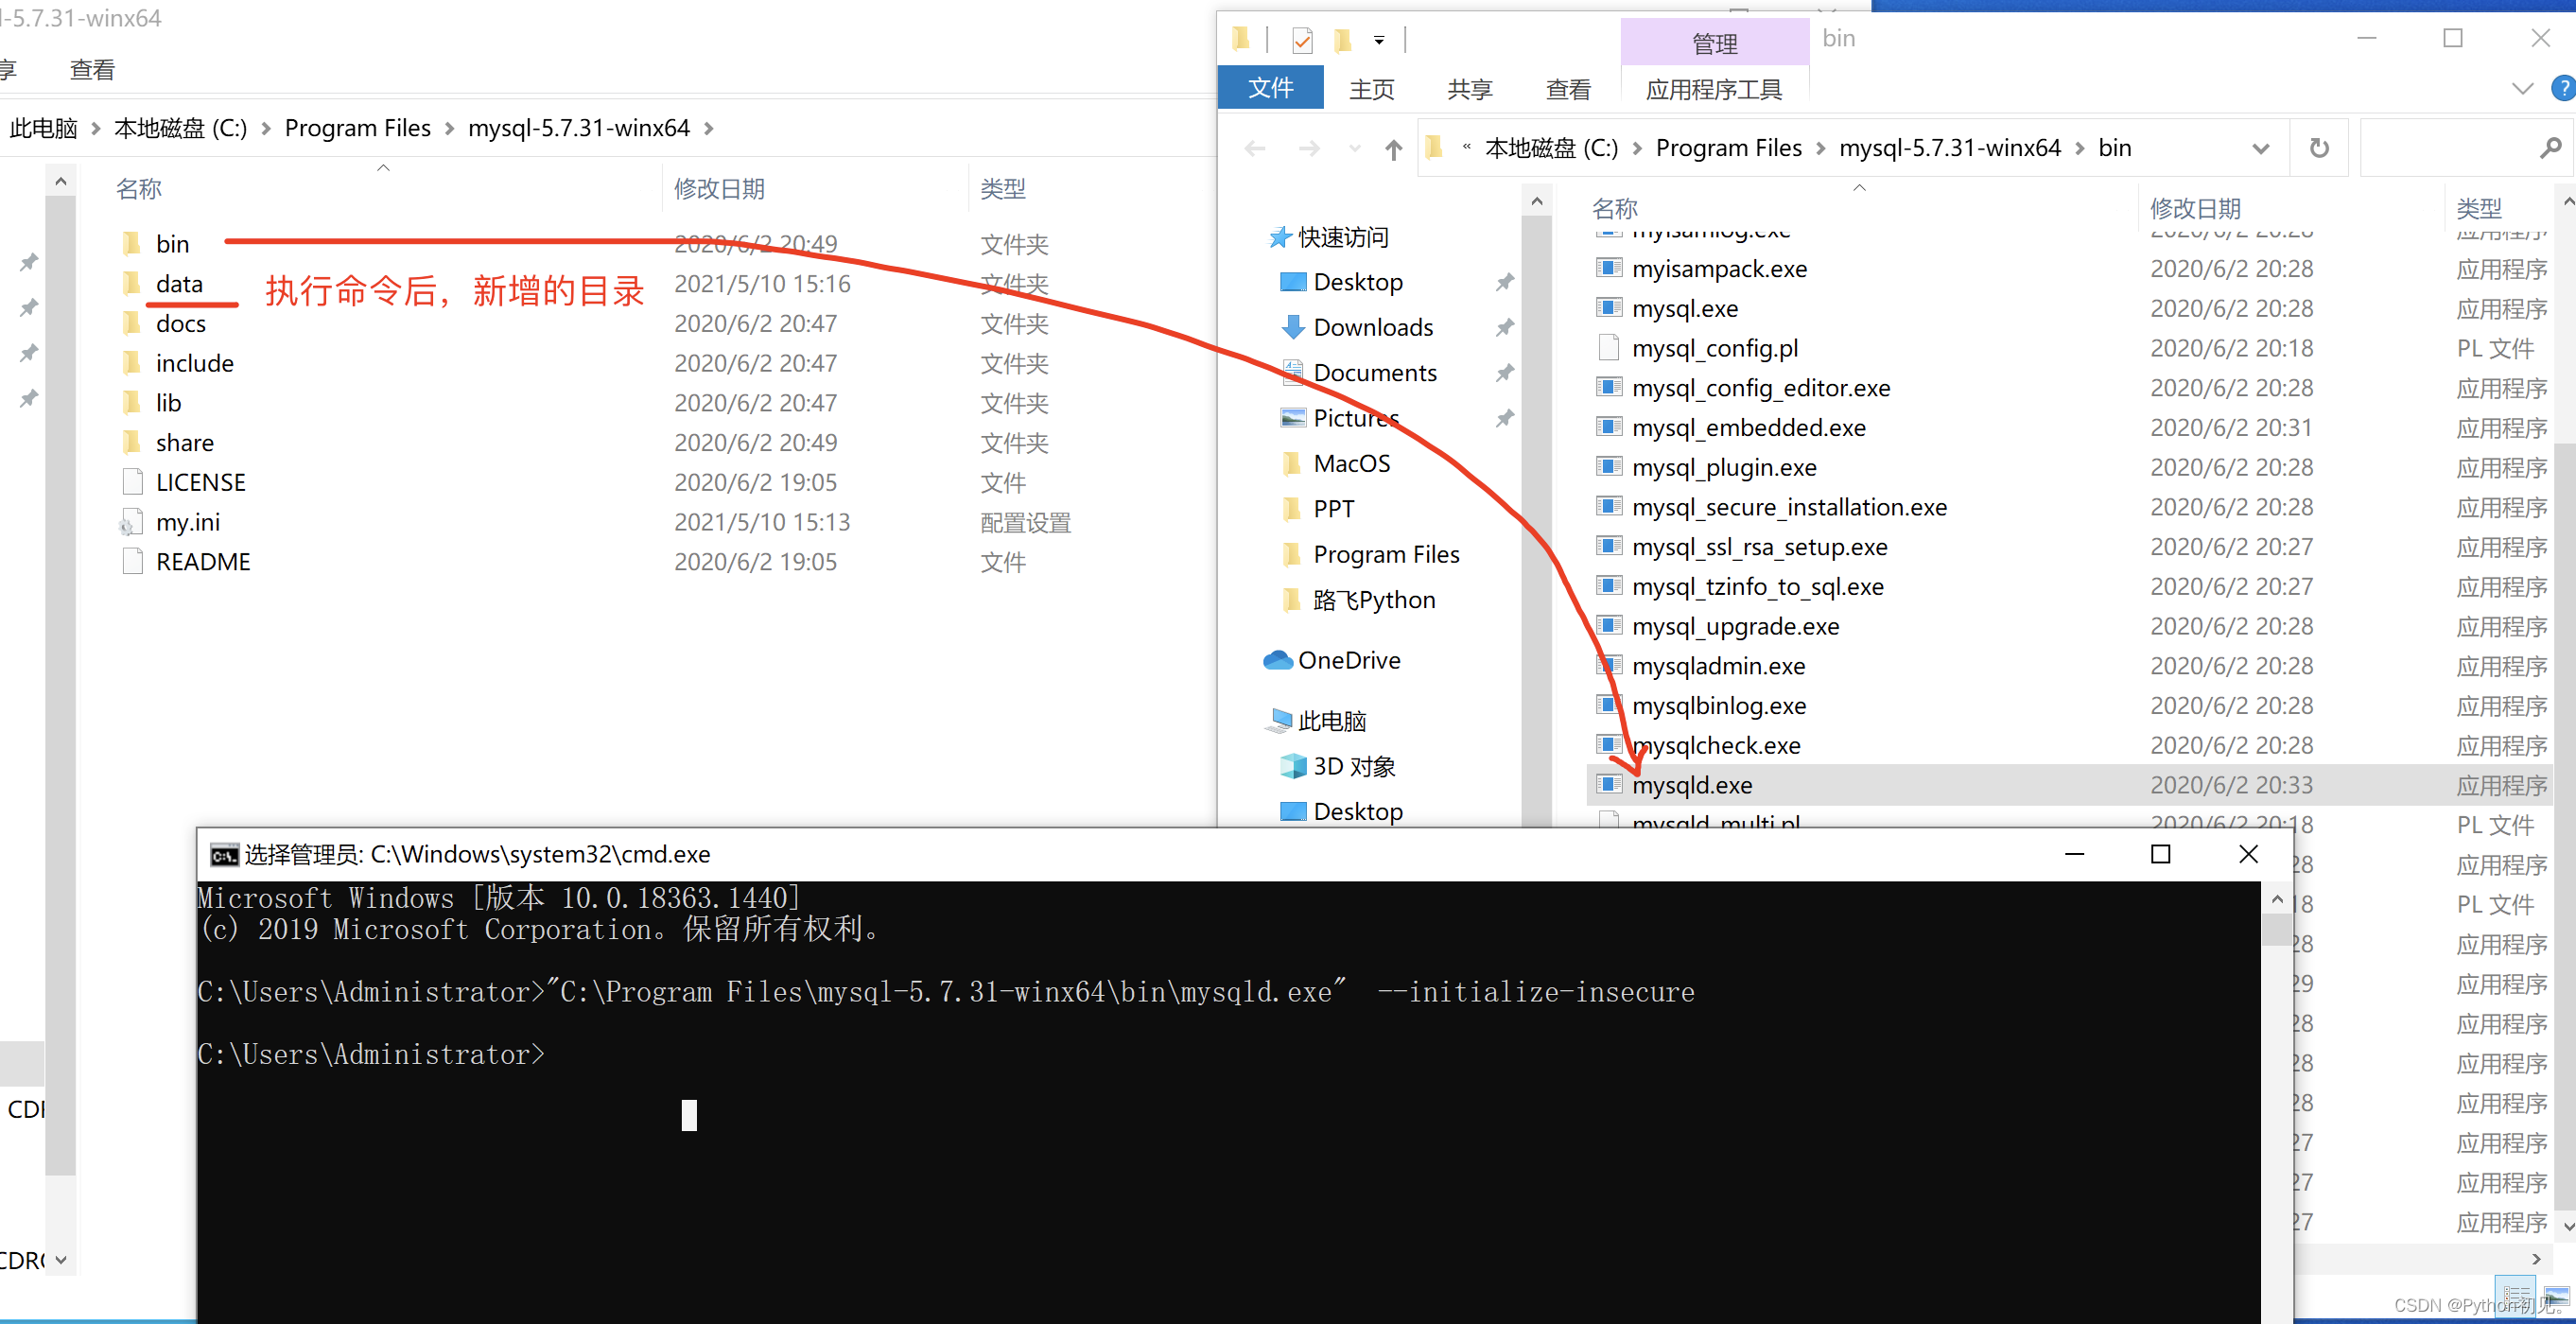Open mysqld.exe in the bin folder
2576x1324 pixels.
1692,785
